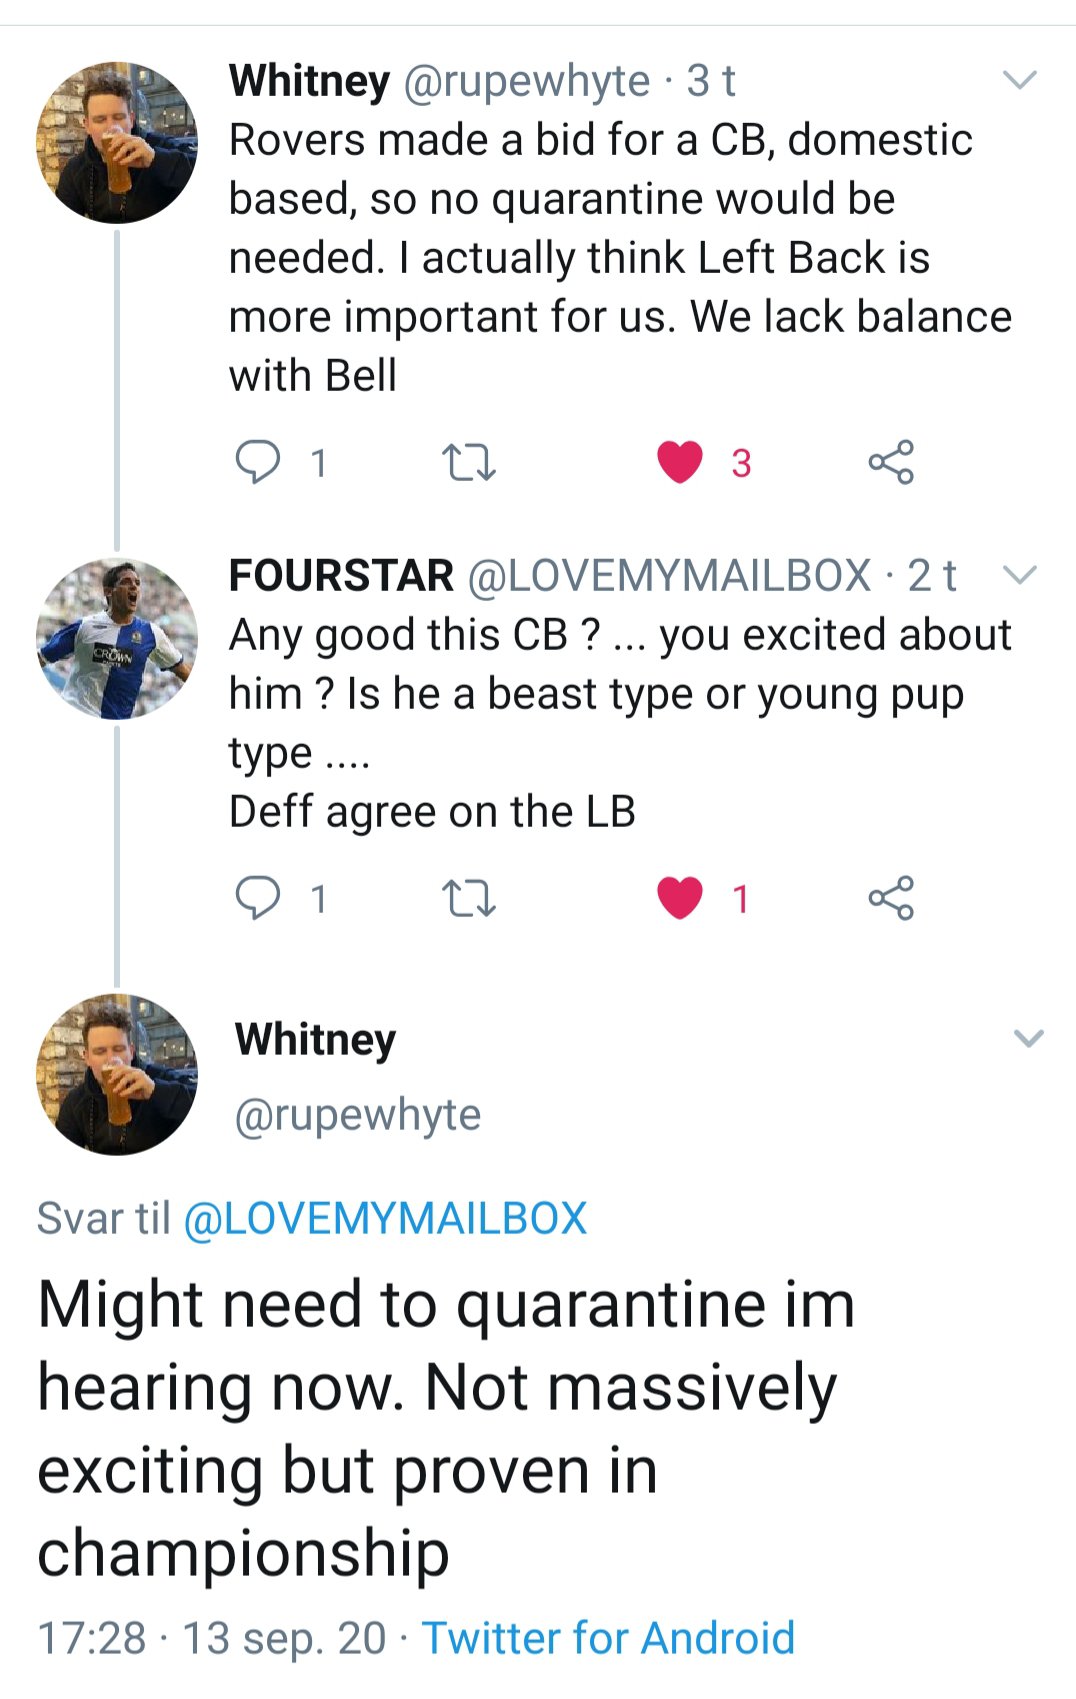Open @LOVEMYMAILBOX link in 'Svar til'
Viewport: 1076px width, 1699px height.
(x=386, y=1218)
